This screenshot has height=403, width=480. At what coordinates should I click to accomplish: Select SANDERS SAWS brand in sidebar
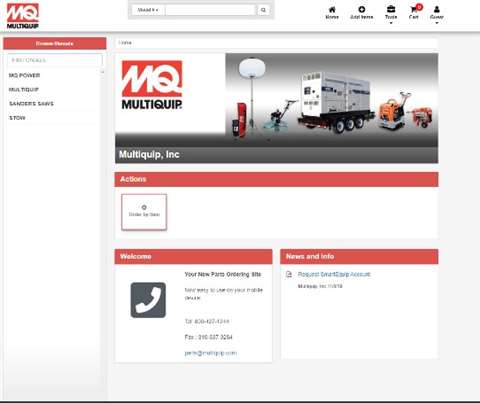click(x=31, y=104)
